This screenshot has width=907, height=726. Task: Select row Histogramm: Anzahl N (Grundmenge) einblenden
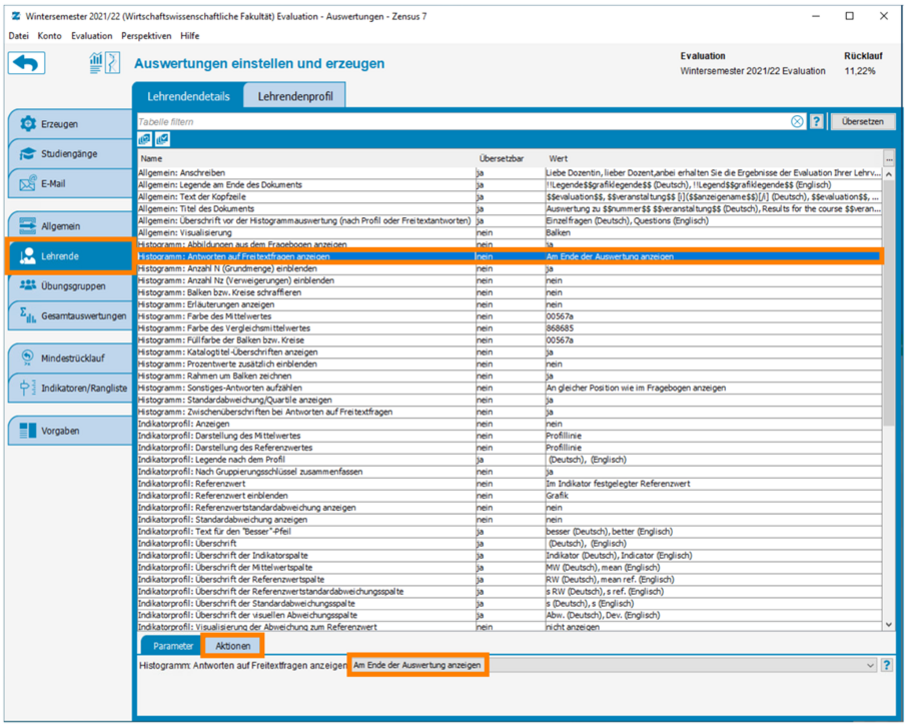(510, 268)
